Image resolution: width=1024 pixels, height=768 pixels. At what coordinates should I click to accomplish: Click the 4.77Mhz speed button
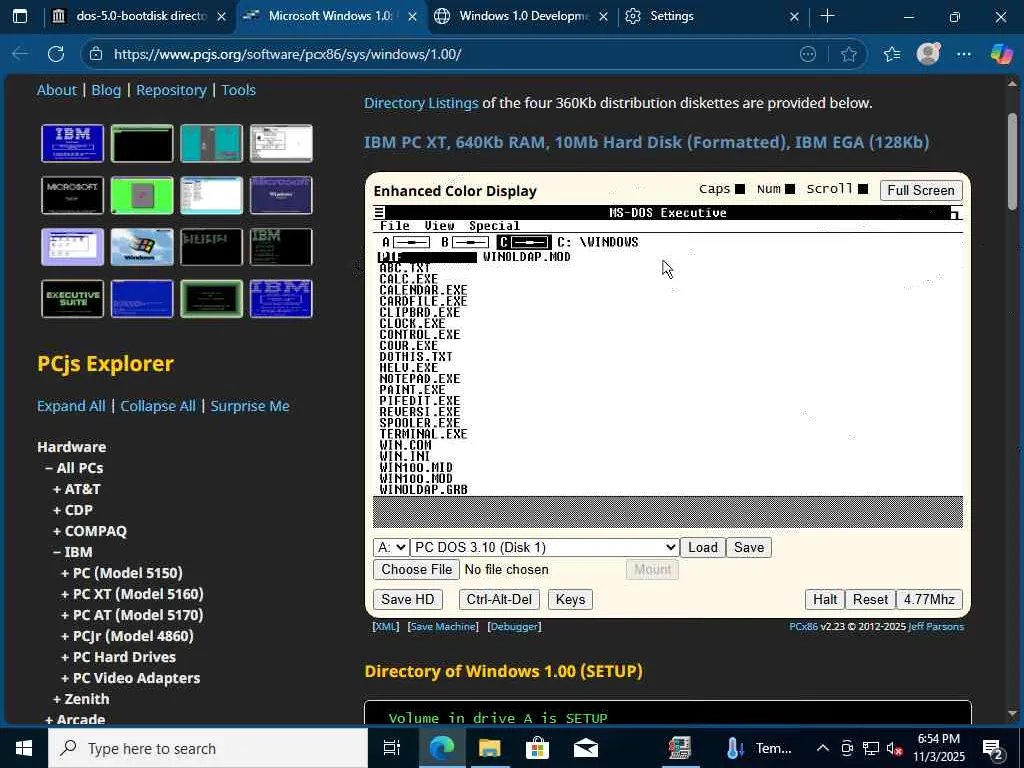929,600
